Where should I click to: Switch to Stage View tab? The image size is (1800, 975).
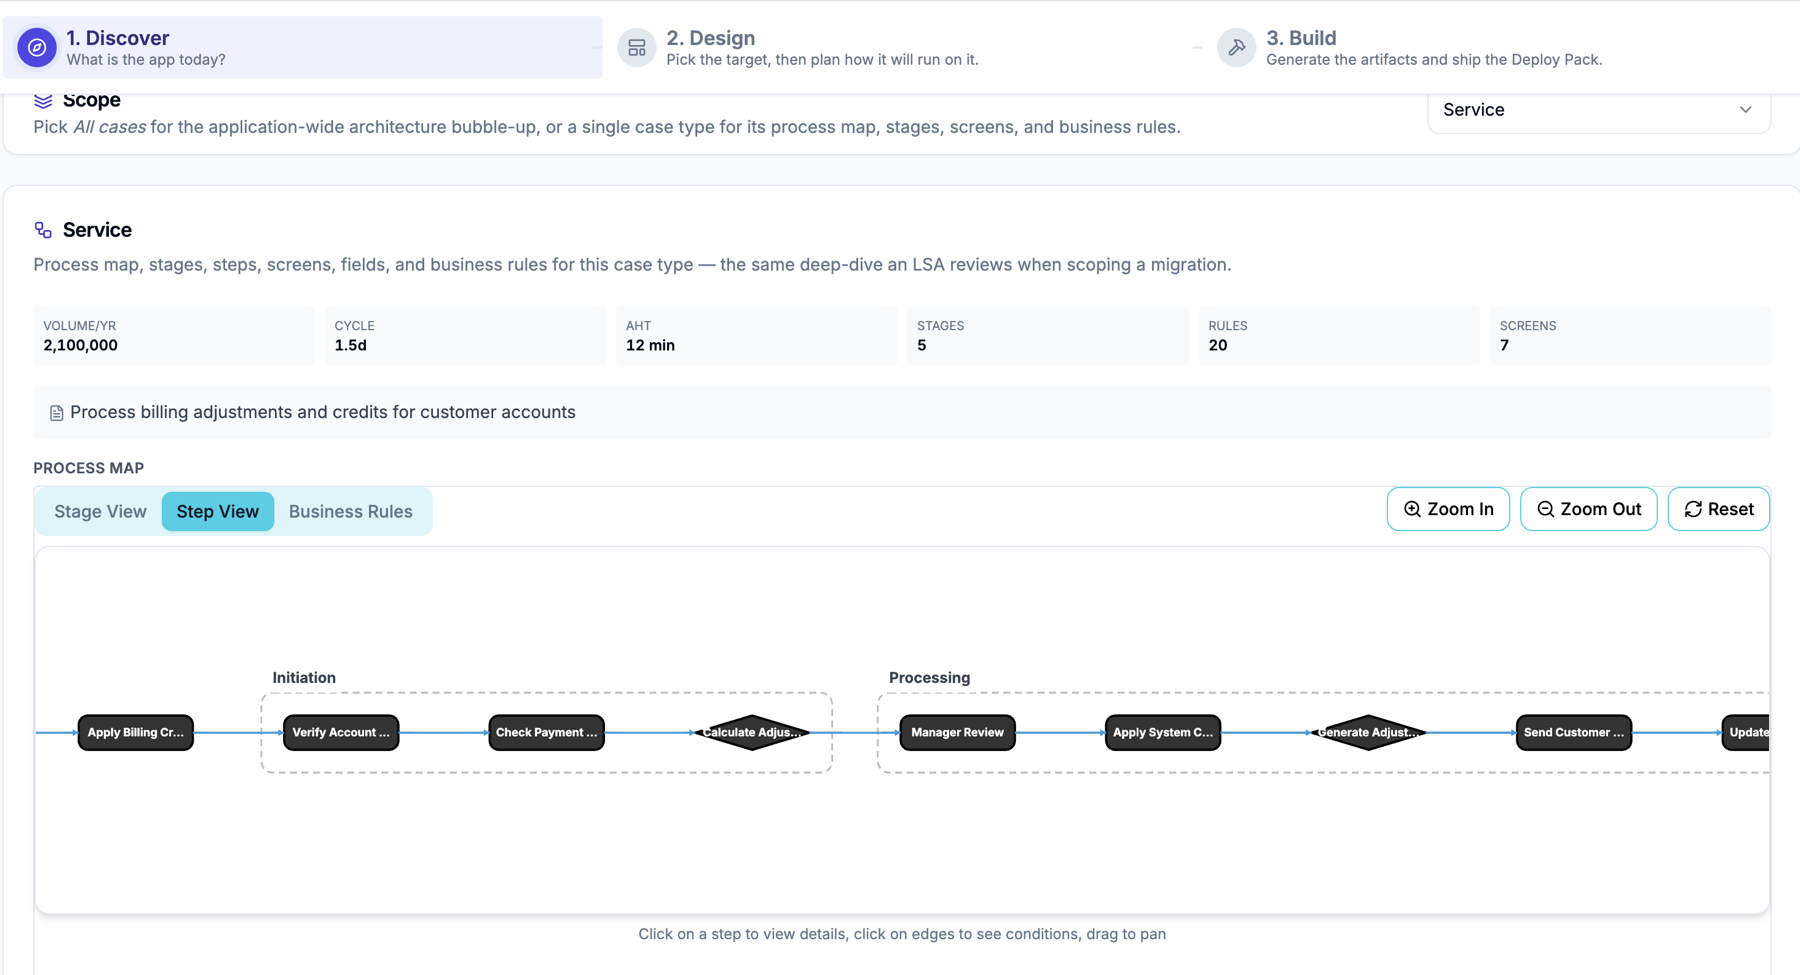point(100,511)
